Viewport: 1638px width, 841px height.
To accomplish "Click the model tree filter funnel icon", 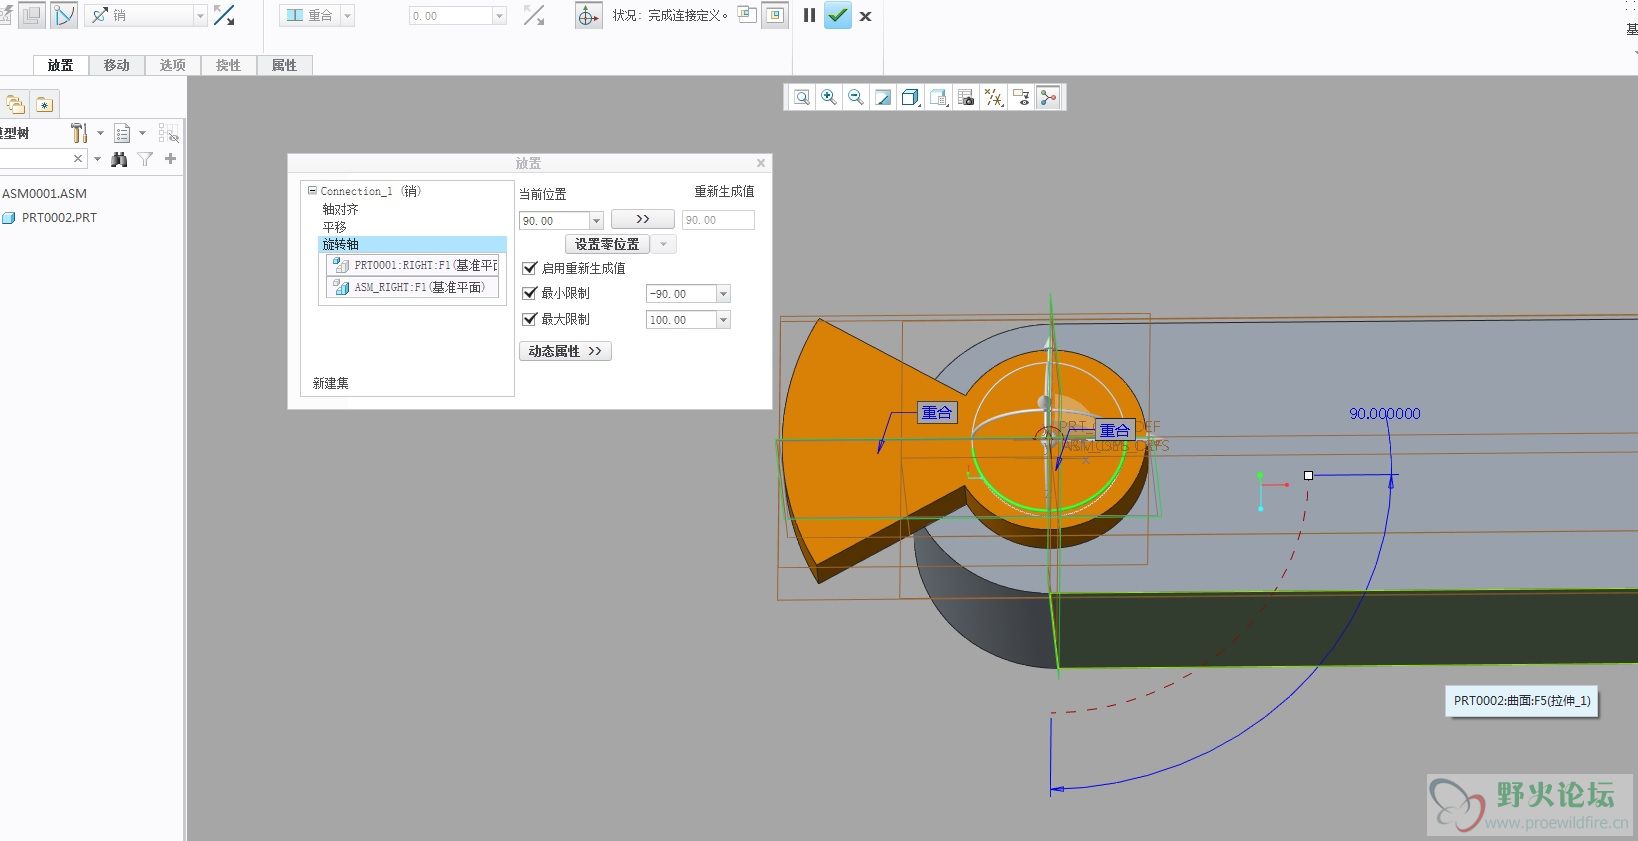I will point(146,159).
